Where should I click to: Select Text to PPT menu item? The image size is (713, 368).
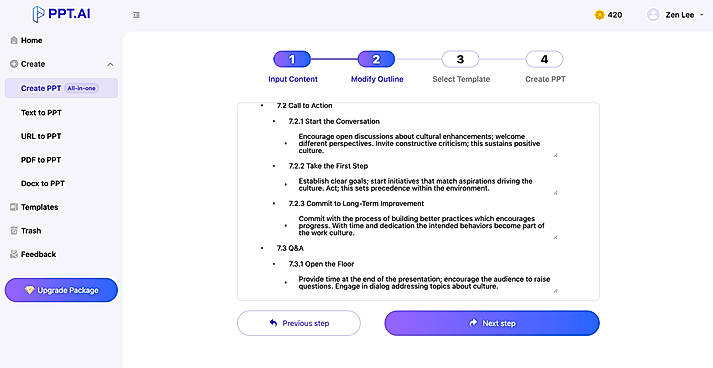41,112
